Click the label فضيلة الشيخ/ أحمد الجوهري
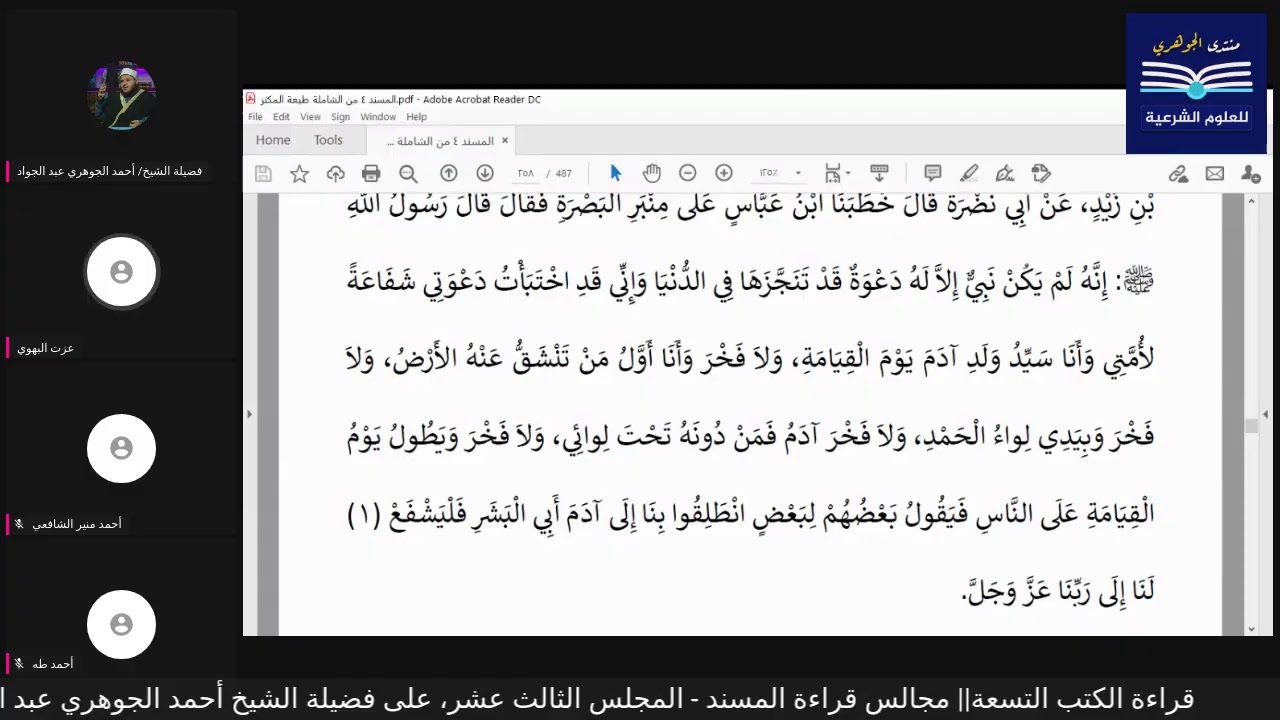Image resolution: width=1280 pixels, height=720 pixels. pos(109,171)
